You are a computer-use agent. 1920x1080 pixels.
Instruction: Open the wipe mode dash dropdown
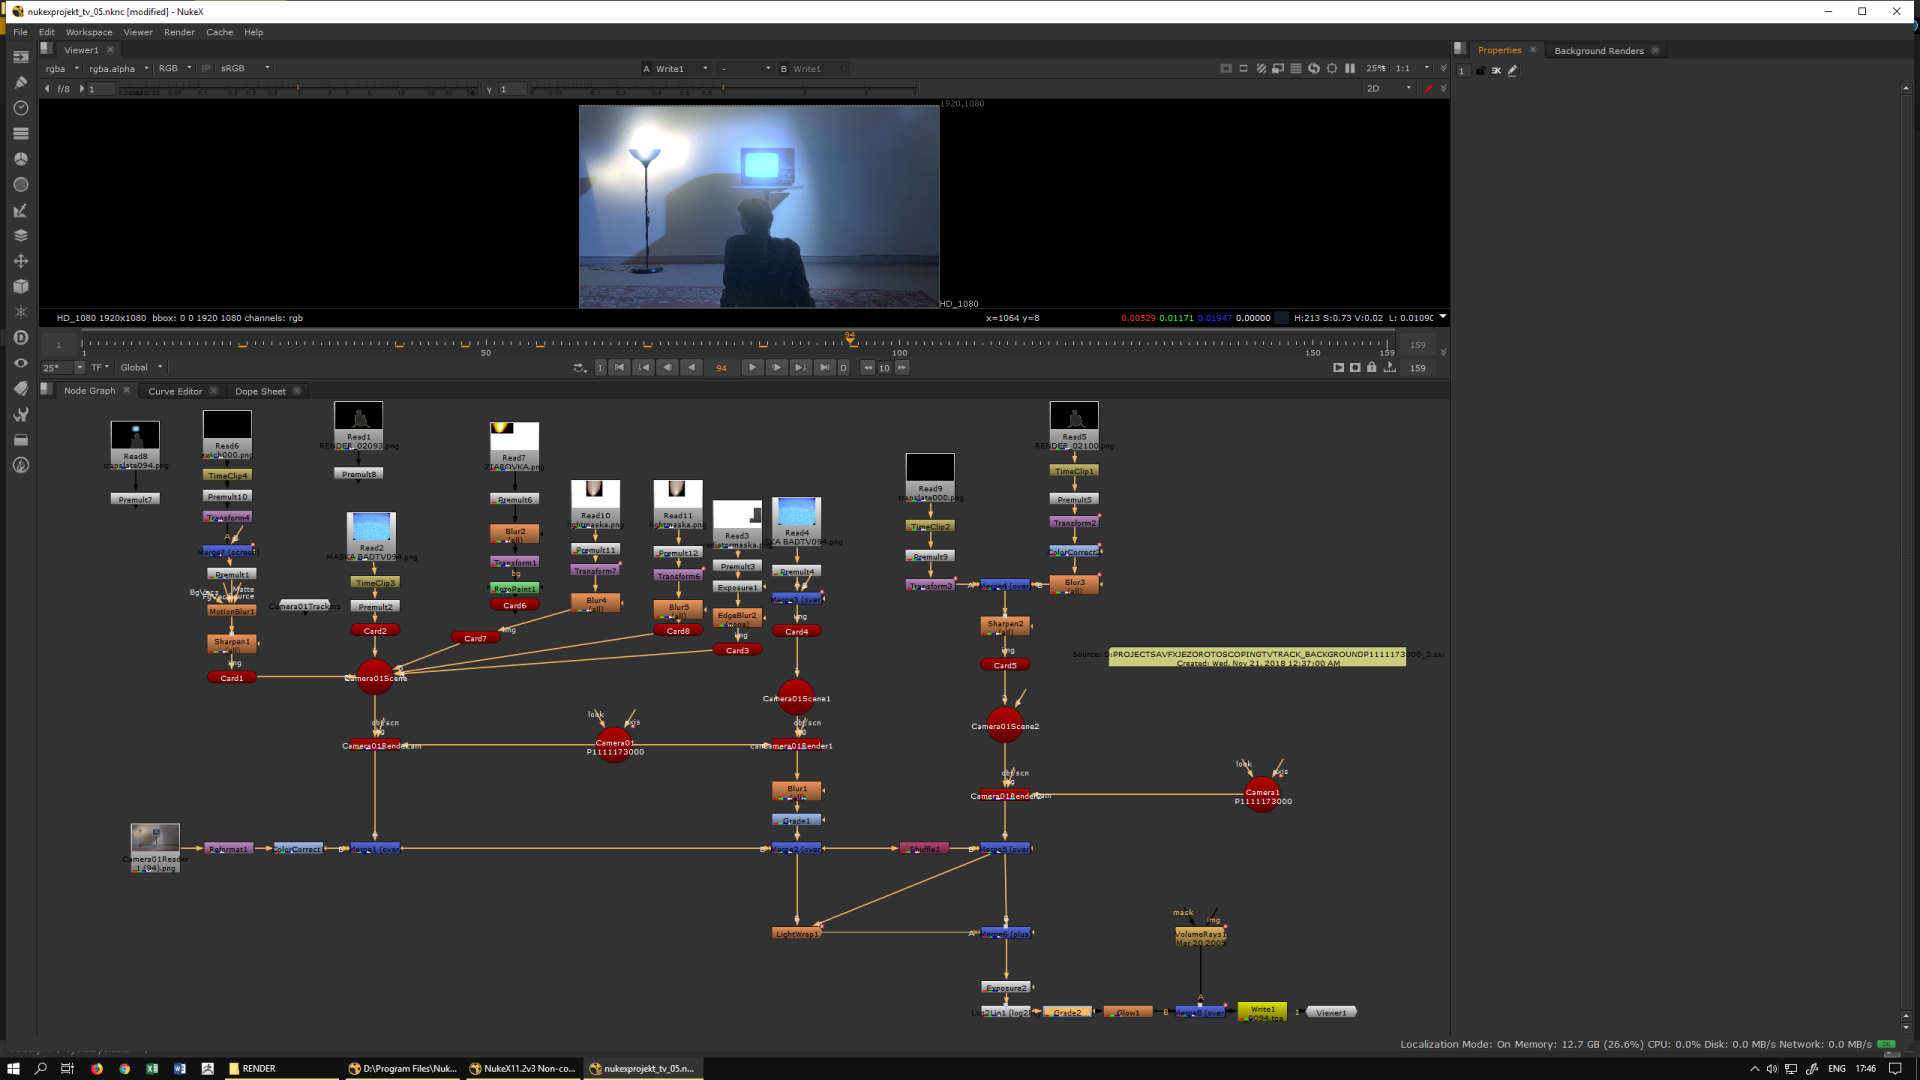click(x=745, y=69)
